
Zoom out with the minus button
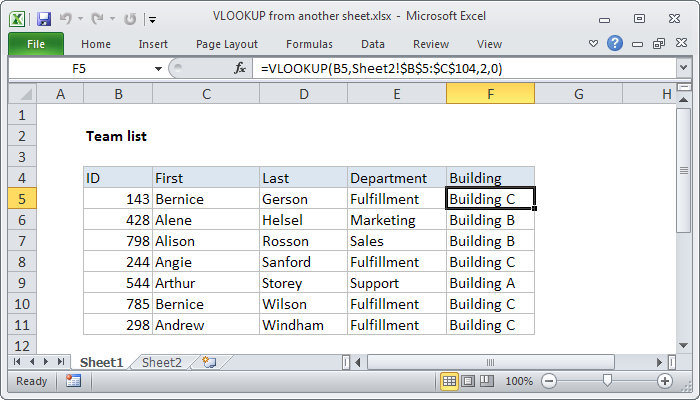coord(549,381)
